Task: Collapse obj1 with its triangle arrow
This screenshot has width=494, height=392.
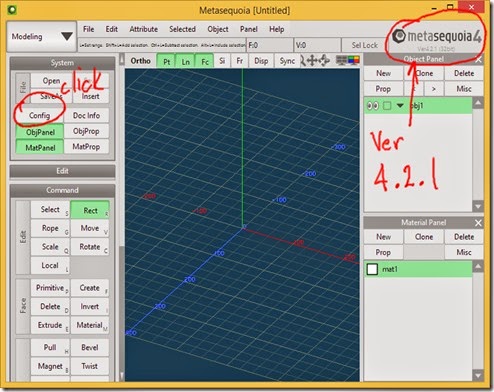Action: [x=400, y=106]
